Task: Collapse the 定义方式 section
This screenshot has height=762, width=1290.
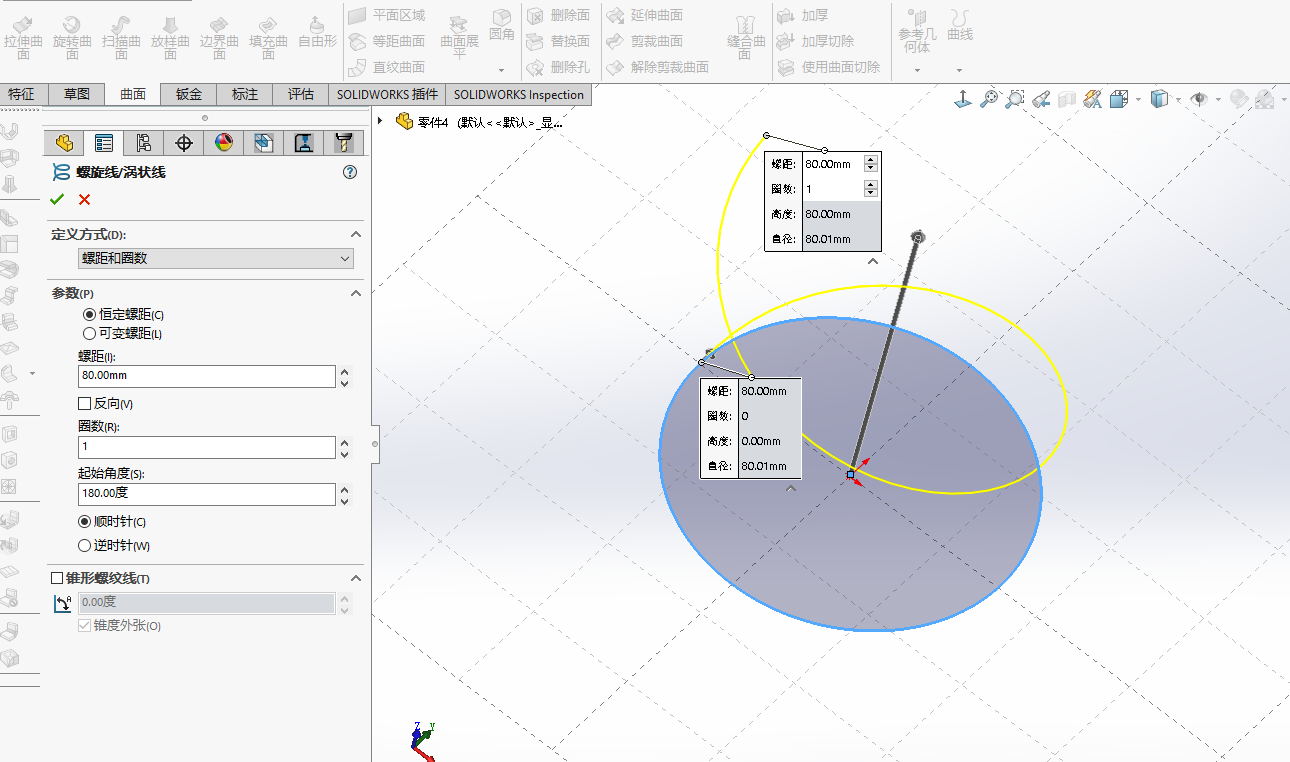Action: coord(355,235)
